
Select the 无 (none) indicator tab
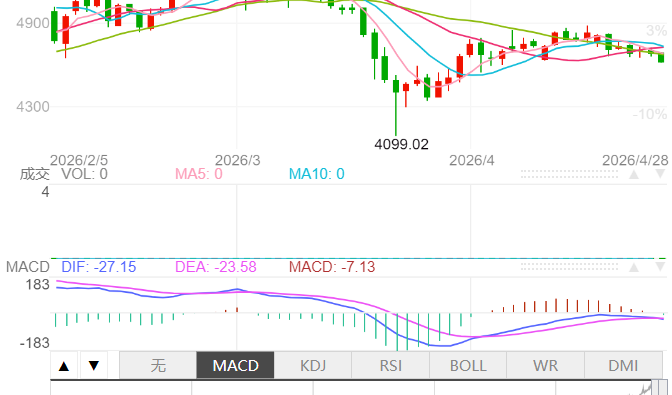coord(158,365)
